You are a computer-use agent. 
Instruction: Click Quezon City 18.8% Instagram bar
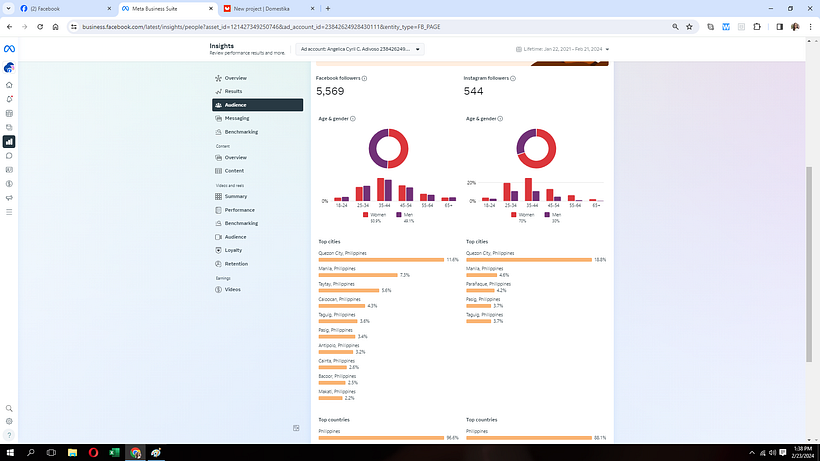pyautogui.click(x=529, y=260)
